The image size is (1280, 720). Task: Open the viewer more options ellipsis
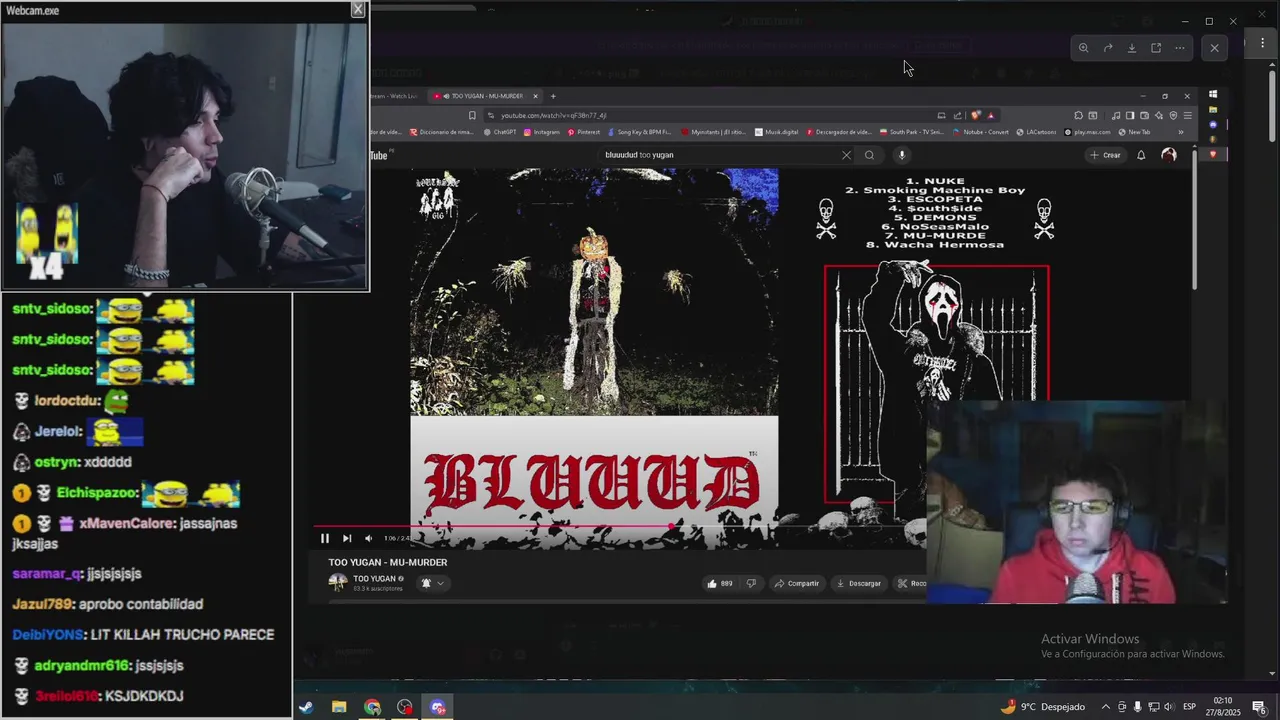pos(1180,48)
